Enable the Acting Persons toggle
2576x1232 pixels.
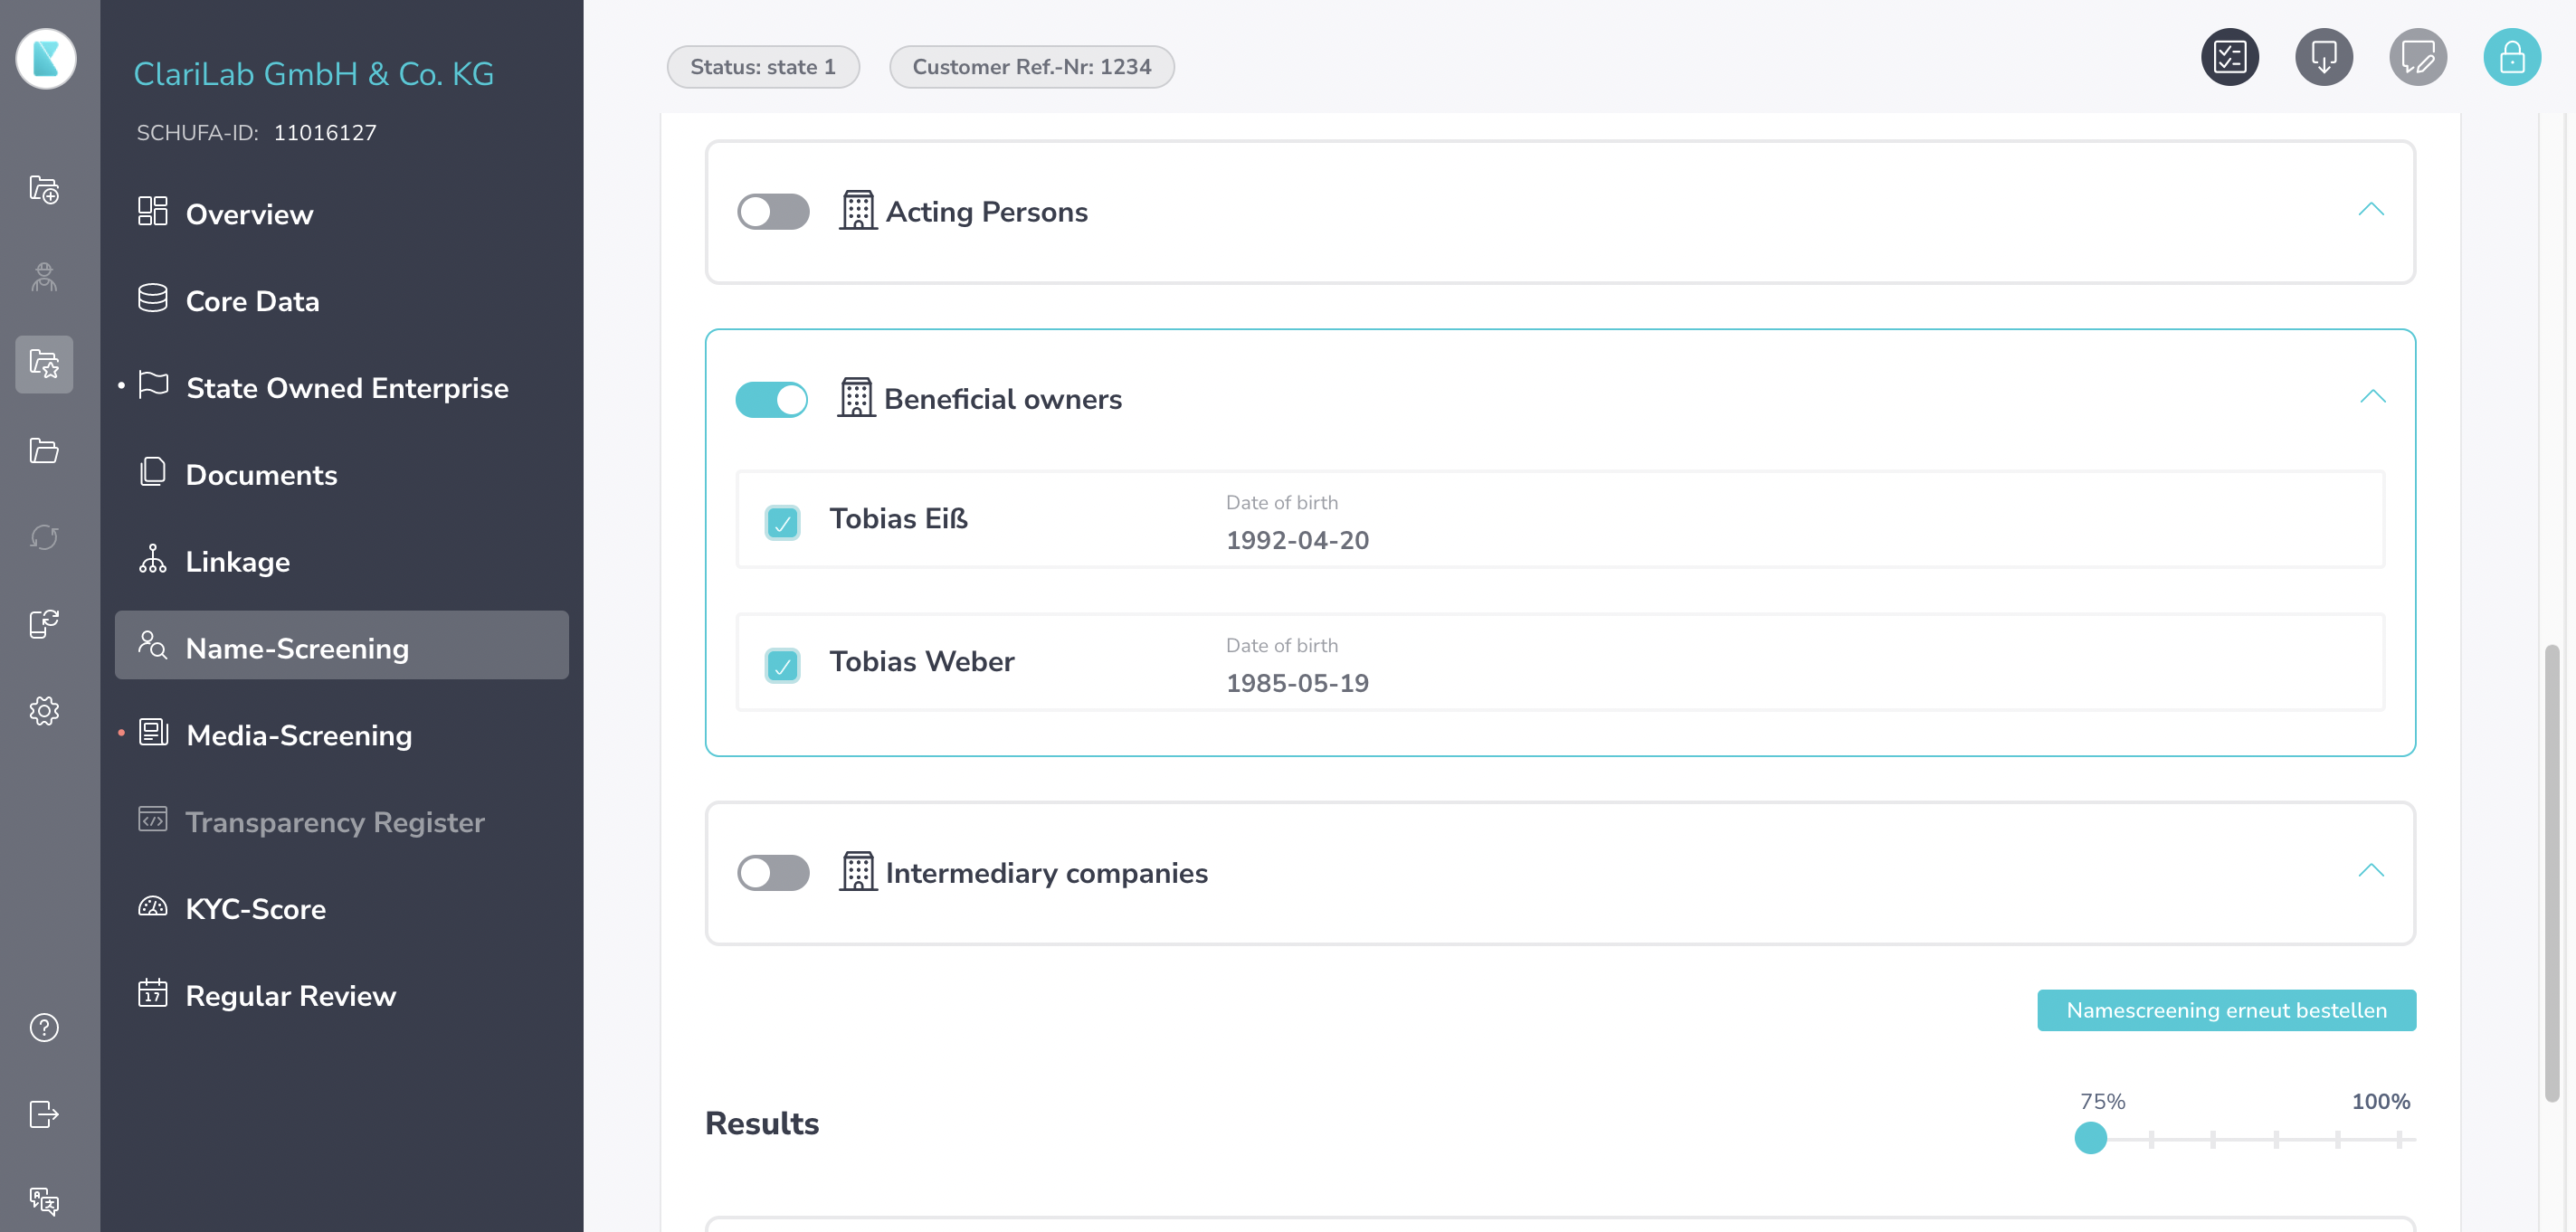pyautogui.click(x=773, y=212)
